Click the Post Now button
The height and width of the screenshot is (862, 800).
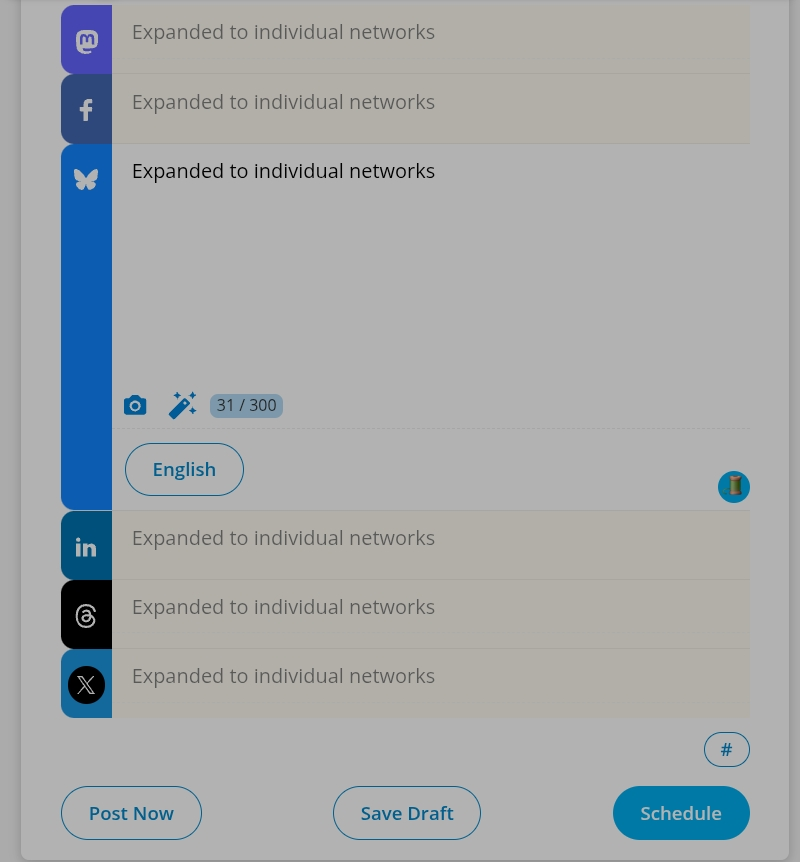[x=131, y=813]
